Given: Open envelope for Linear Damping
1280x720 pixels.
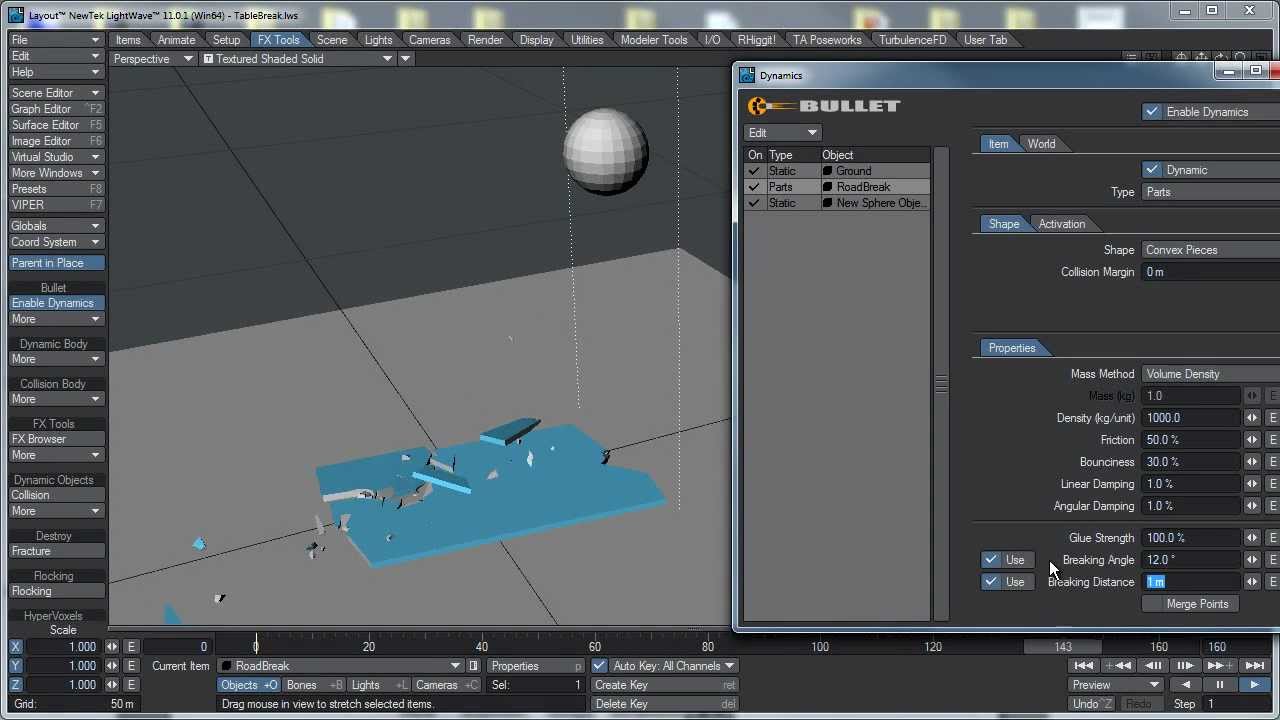Looking at the screenshot, I should pos(1273,484).
